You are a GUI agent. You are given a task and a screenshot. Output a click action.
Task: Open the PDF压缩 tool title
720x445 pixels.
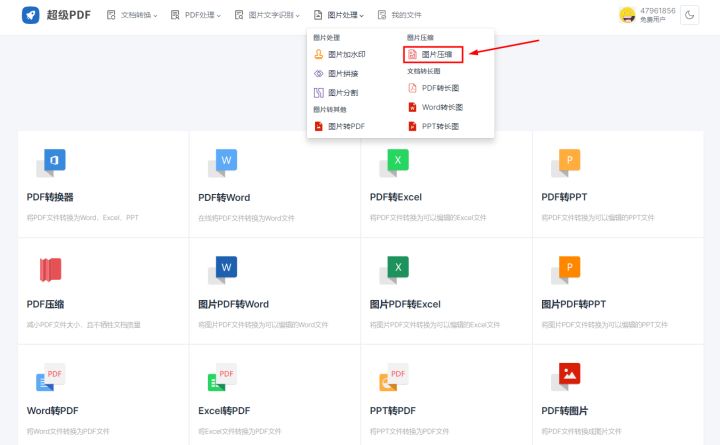[x=45, y=304]
